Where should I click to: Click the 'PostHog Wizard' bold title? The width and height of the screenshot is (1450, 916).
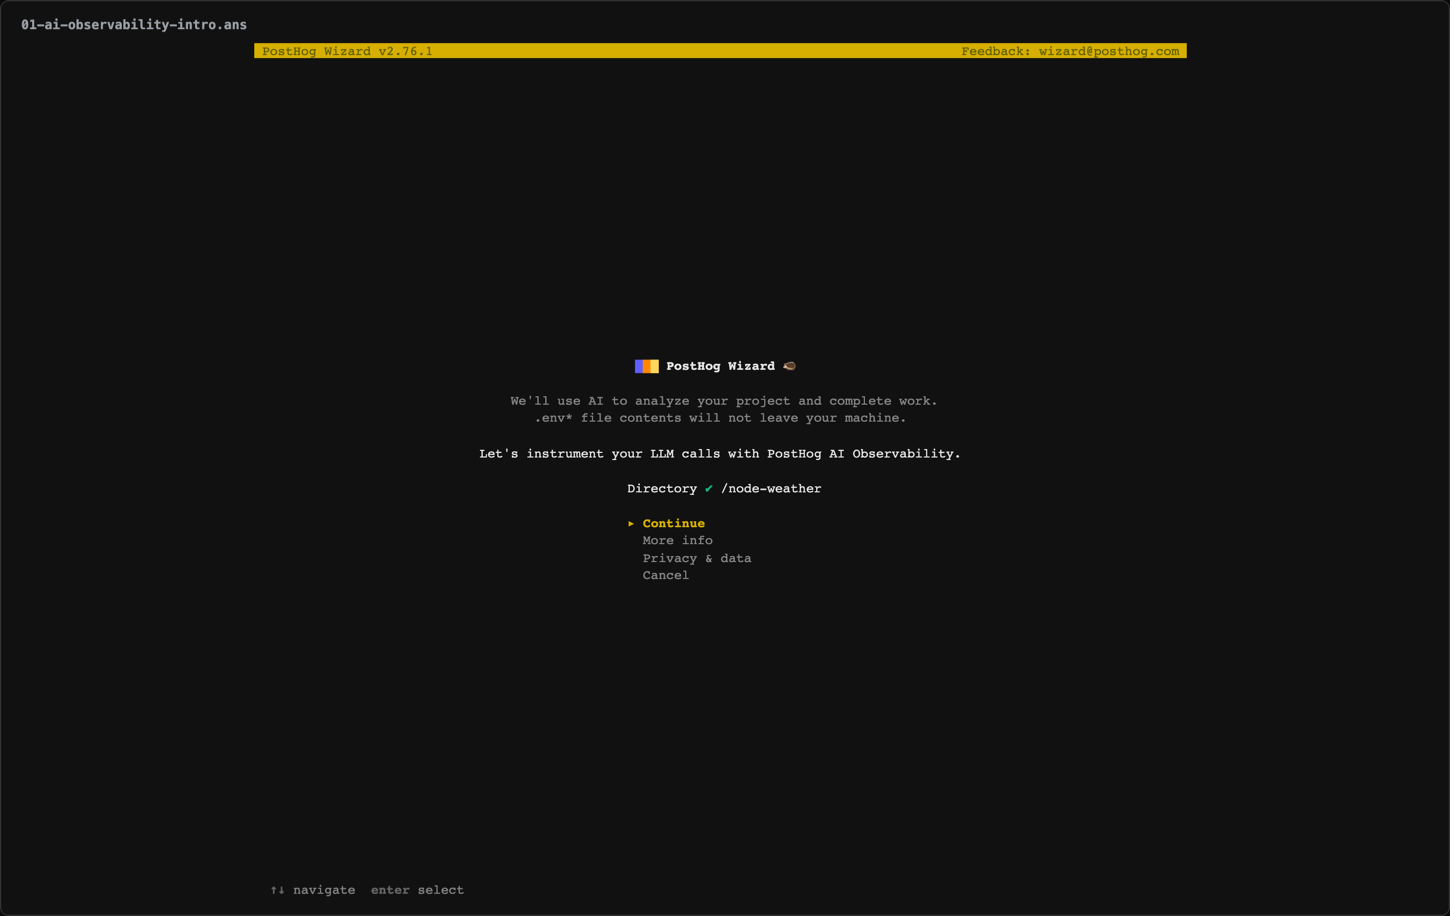pos(720,366)
